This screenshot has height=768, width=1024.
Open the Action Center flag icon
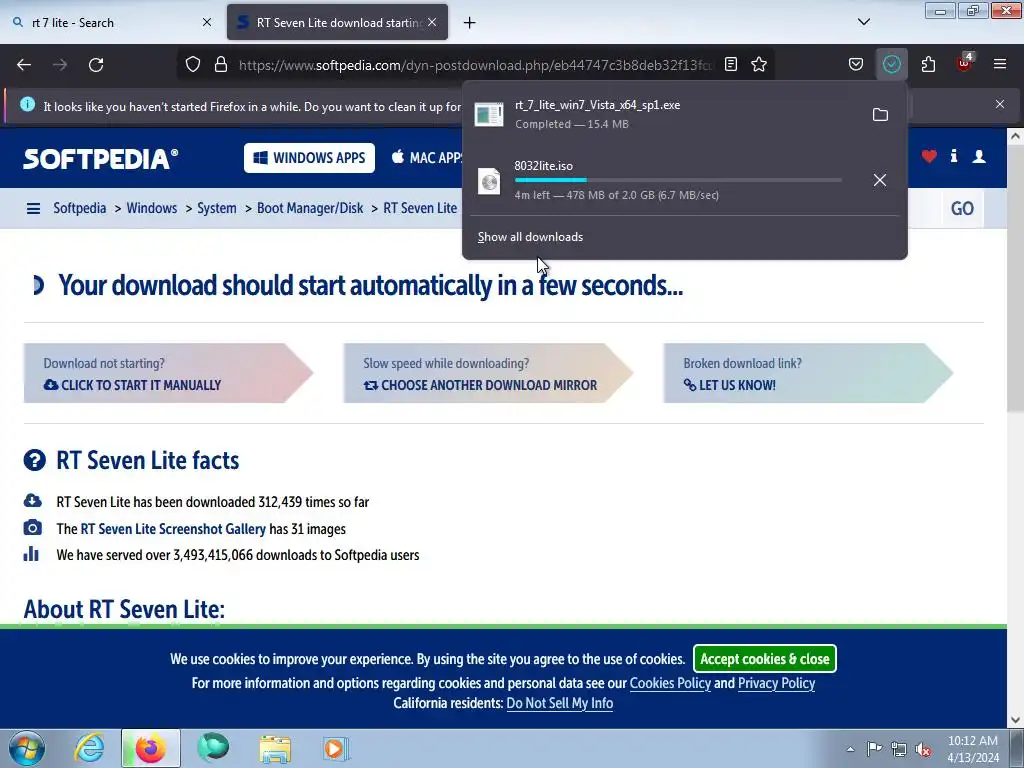[x=874, y=749]
